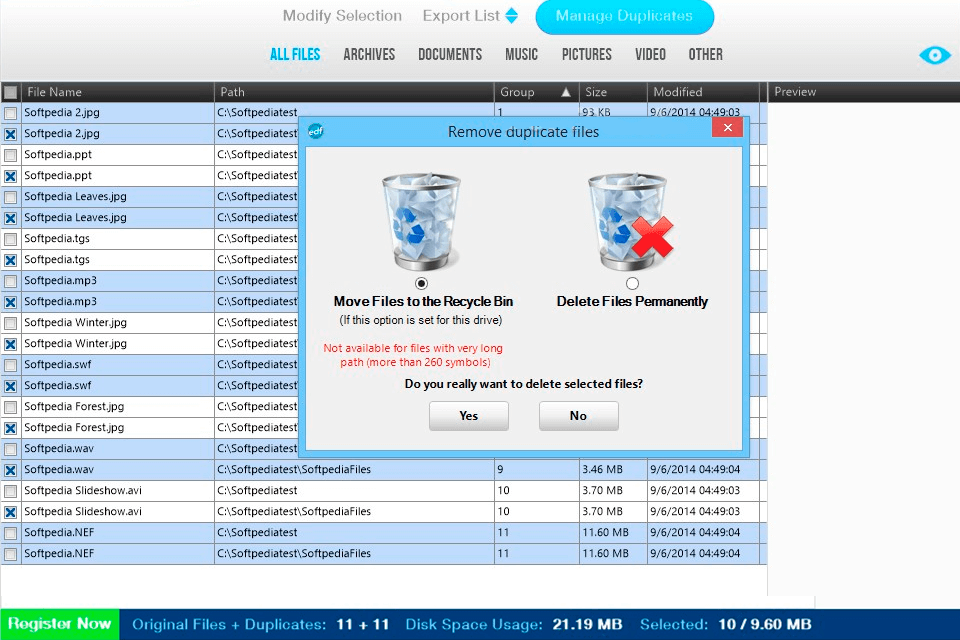The height and width of the screenshot is (640, 960).
Task: Open the PICTURES tab
Action: [x=586, y=55]
